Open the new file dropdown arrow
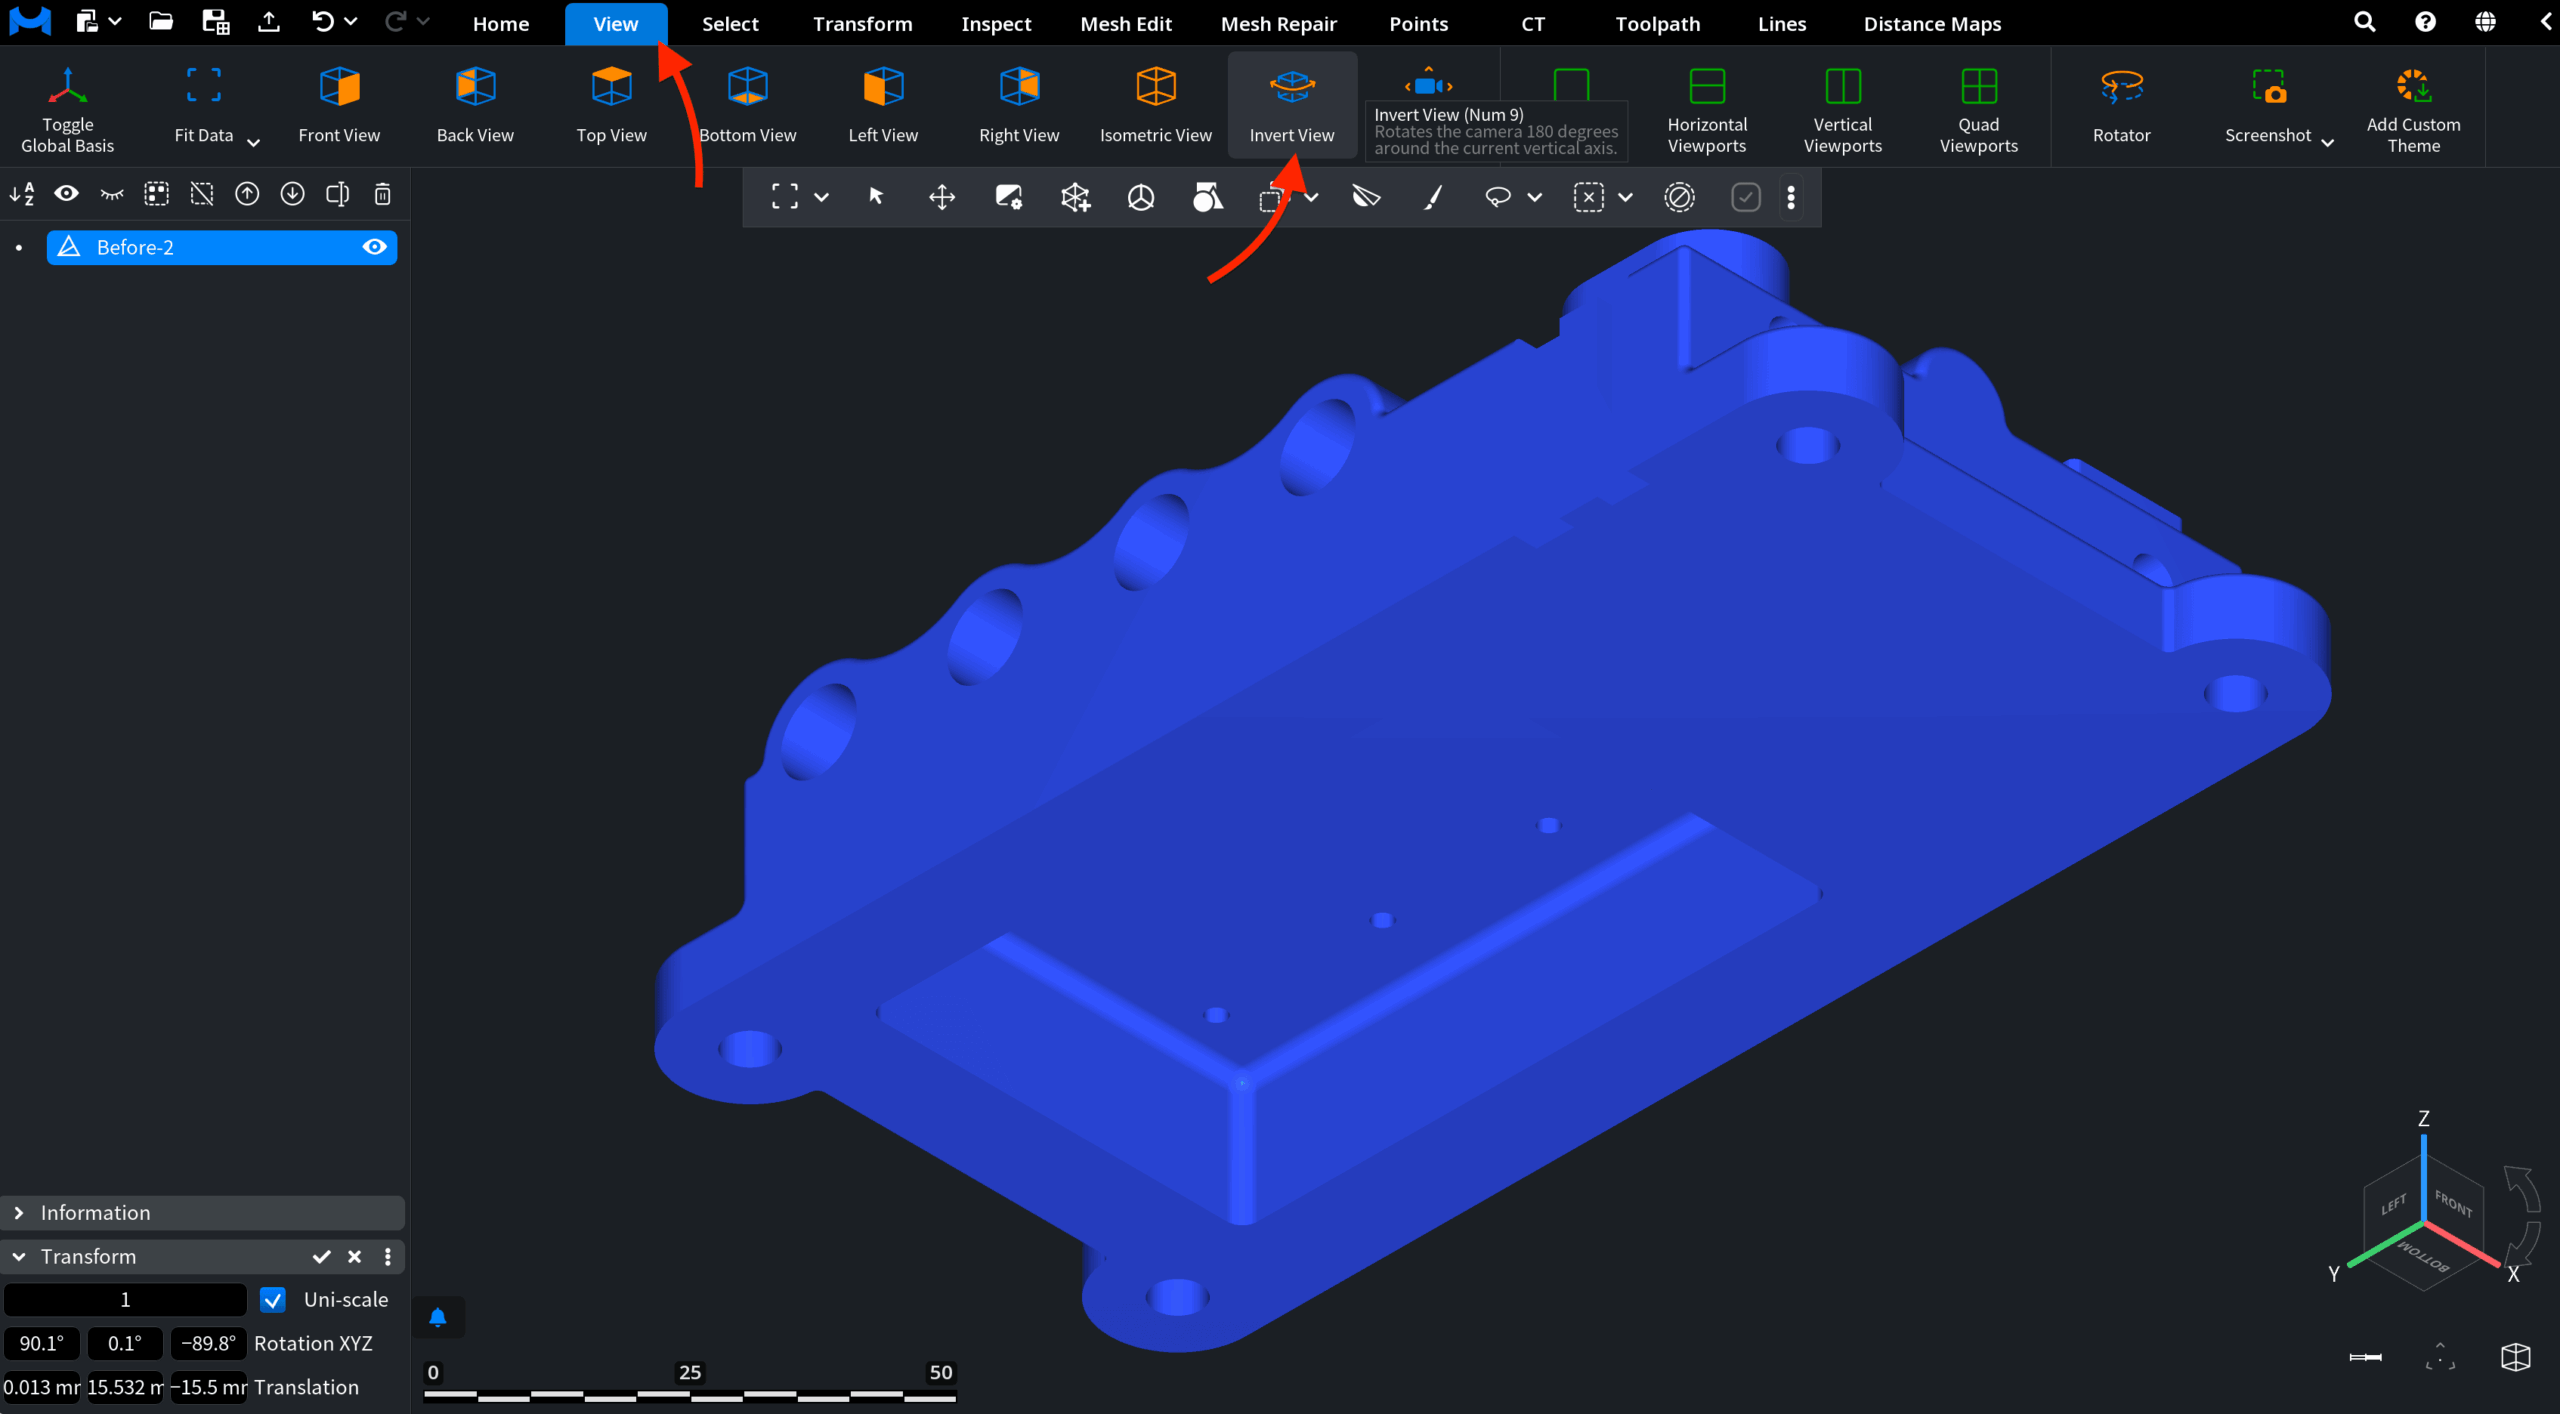This screenshot has height=1414, width=2560. tap(115, 21)
